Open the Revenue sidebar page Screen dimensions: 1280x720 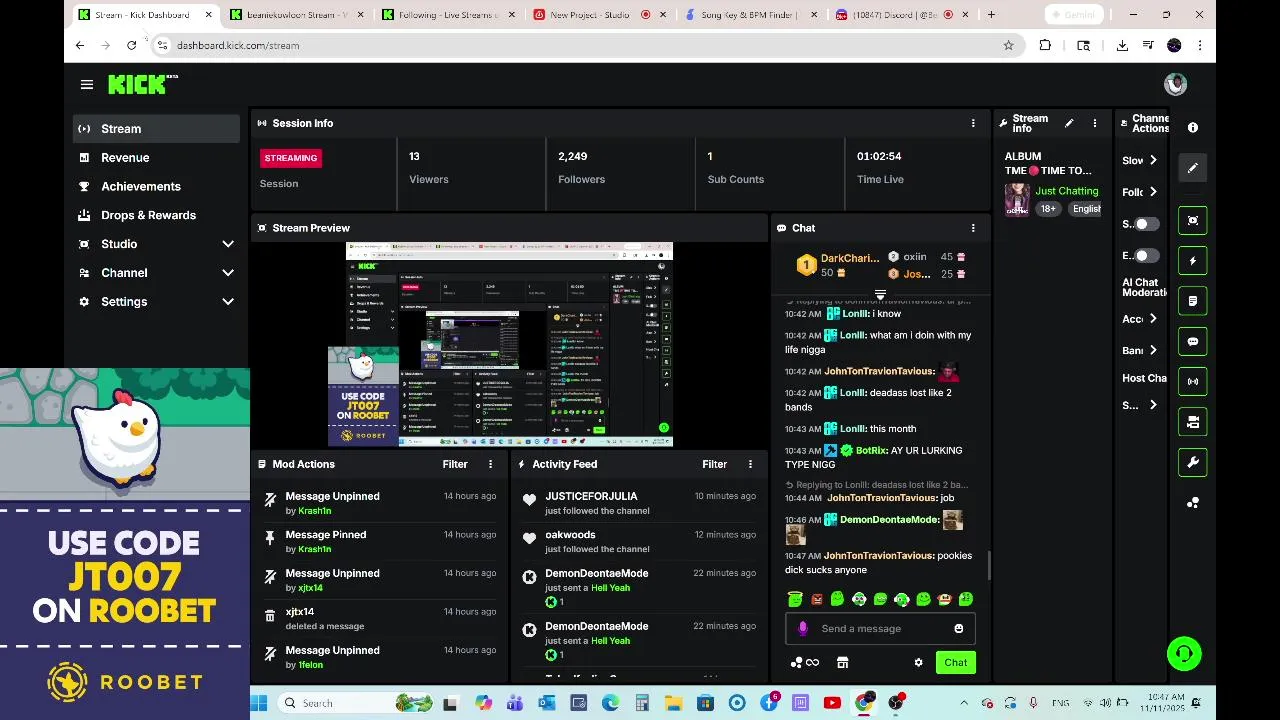(156, 158)
